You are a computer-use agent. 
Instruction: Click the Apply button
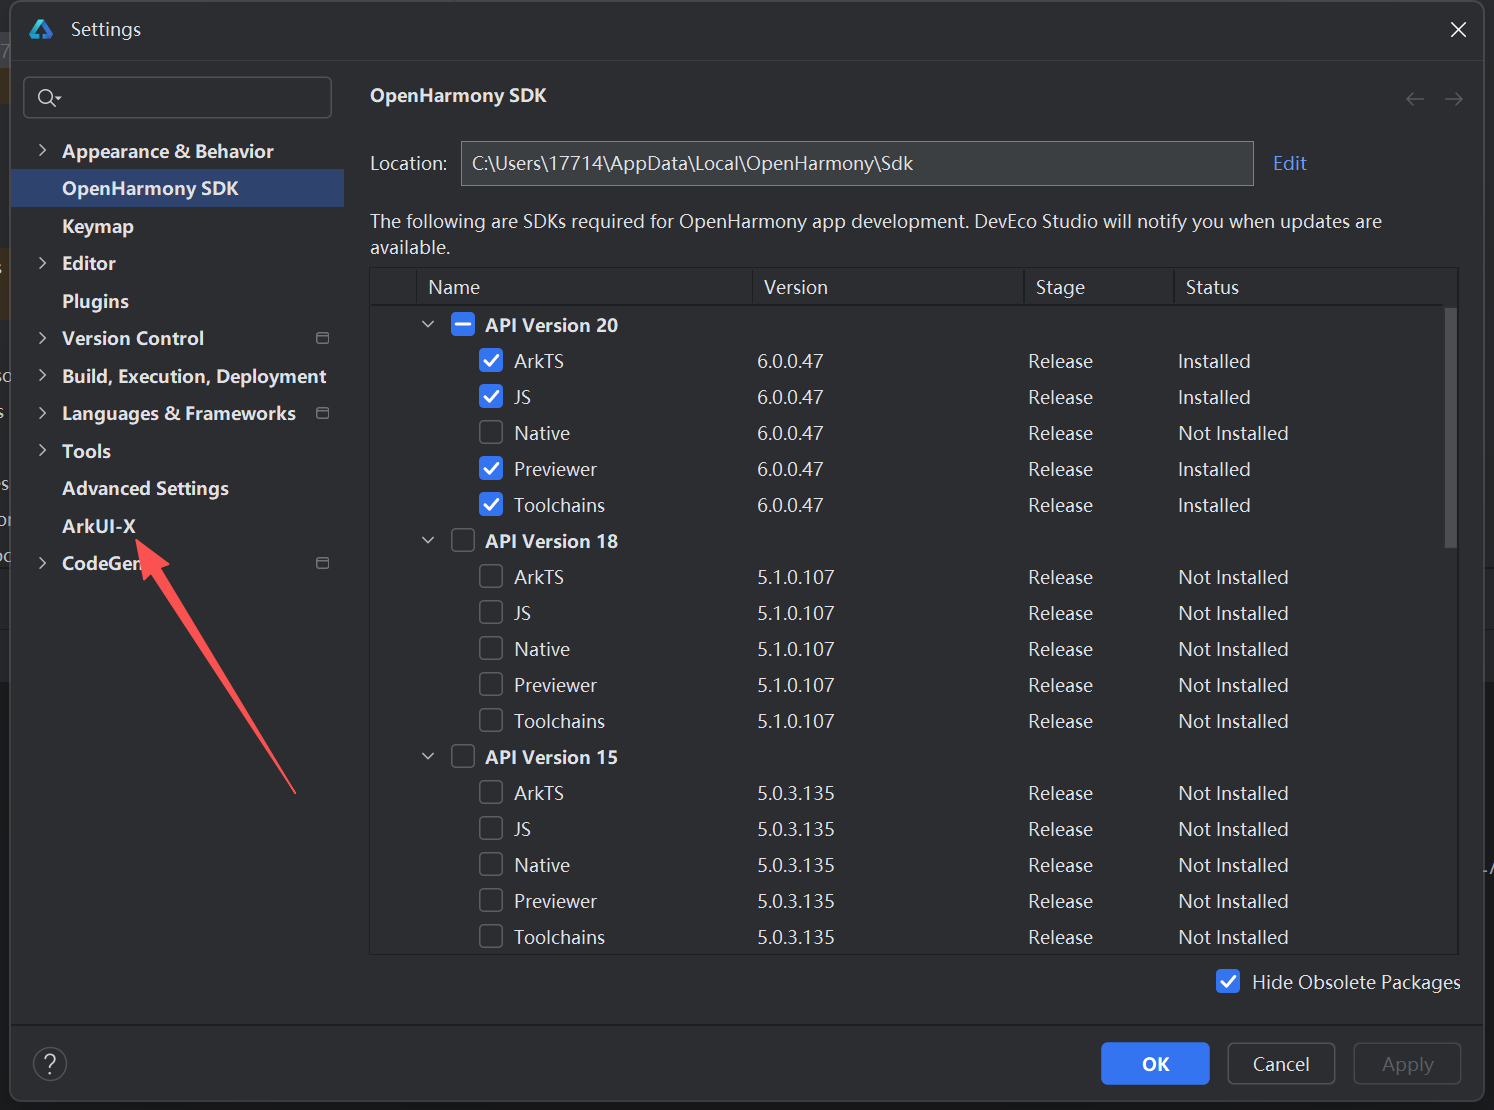1407,1064
